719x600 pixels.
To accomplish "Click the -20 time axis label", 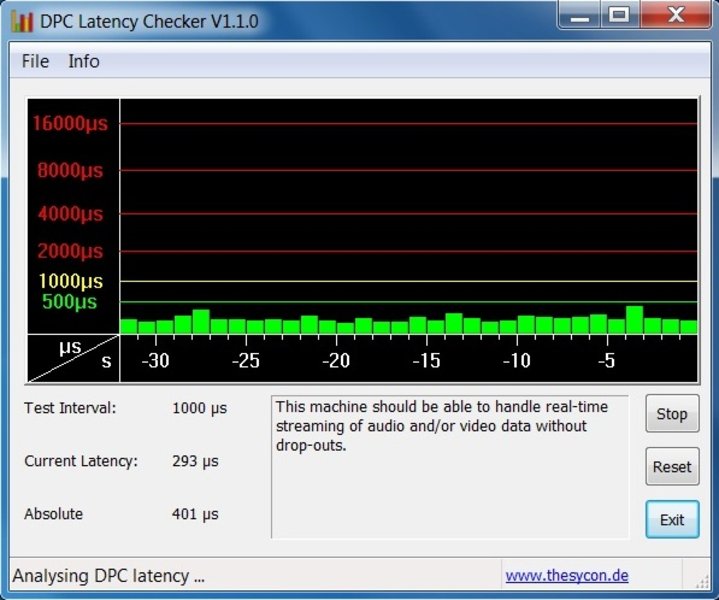I will (x=336, y=361).
